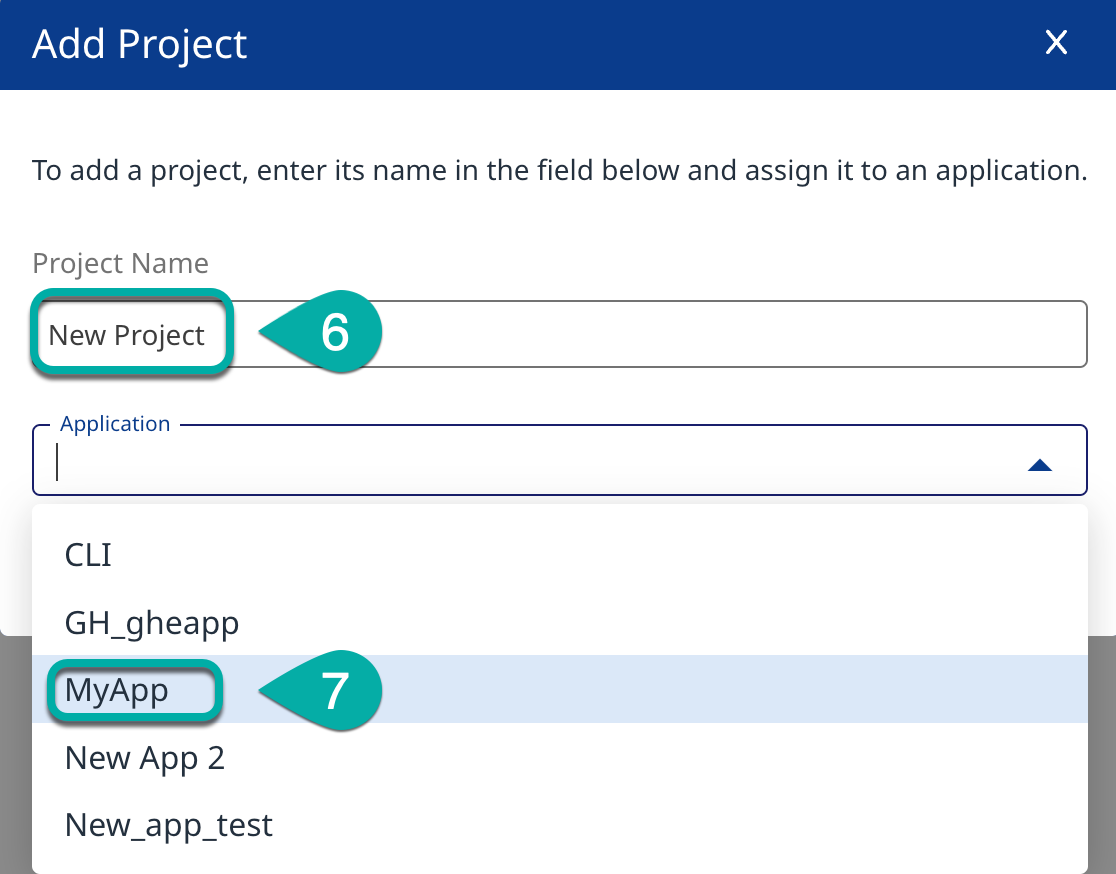This screenshot has width=1116, height=874.
Task: Click the instruction text about adding a project
Action: click(x=558, y=170)
